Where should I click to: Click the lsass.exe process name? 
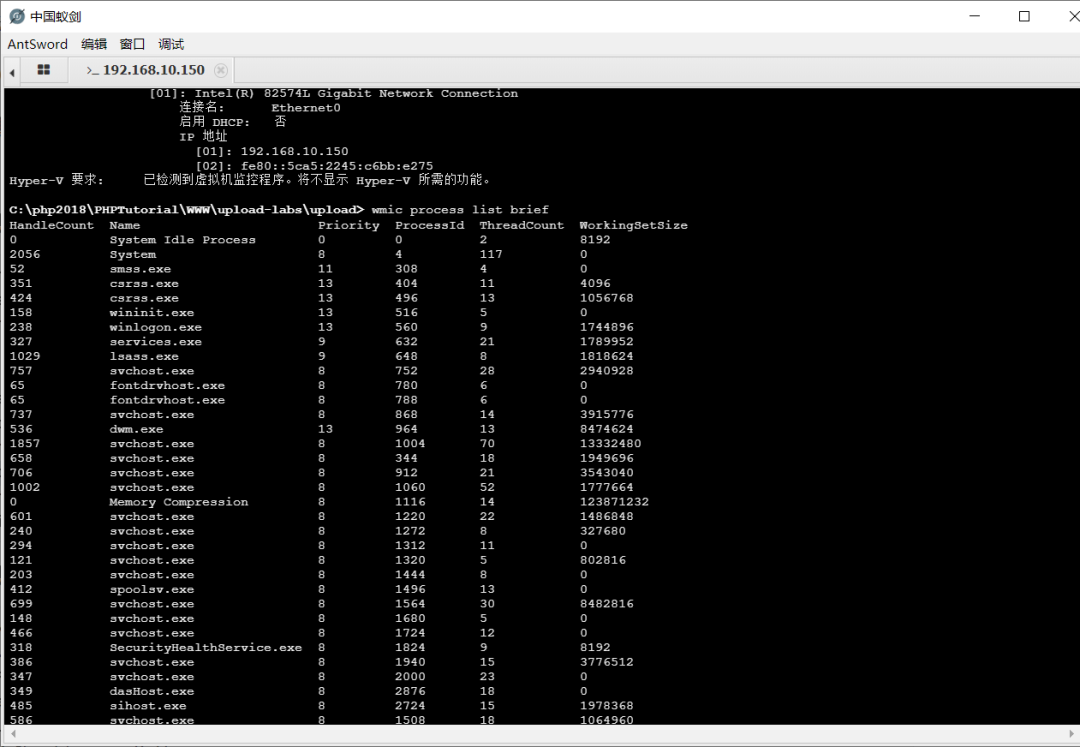(x=144, y=357)
